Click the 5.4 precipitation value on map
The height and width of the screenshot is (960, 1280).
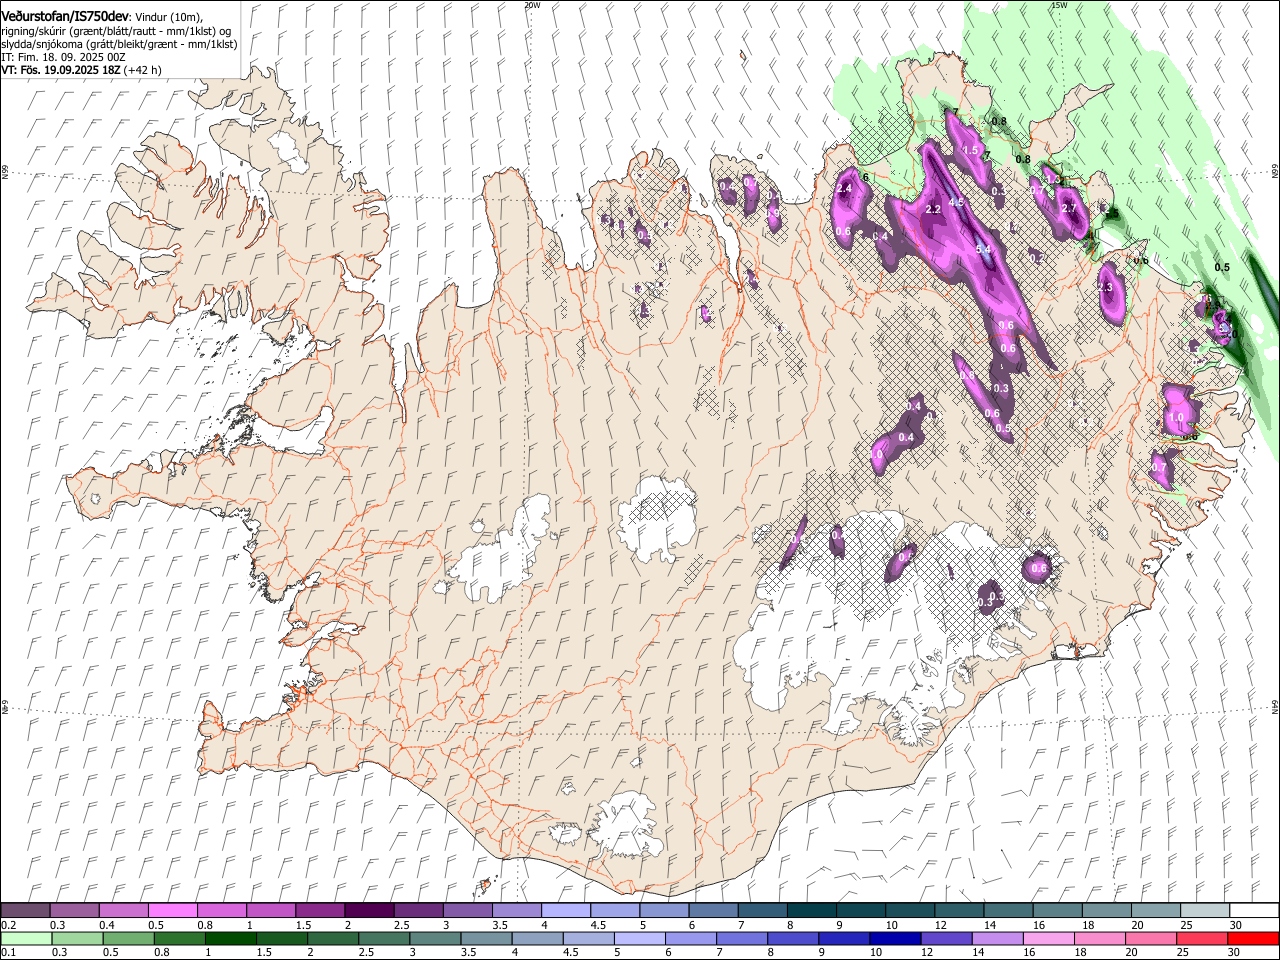(x=983, y=250)
